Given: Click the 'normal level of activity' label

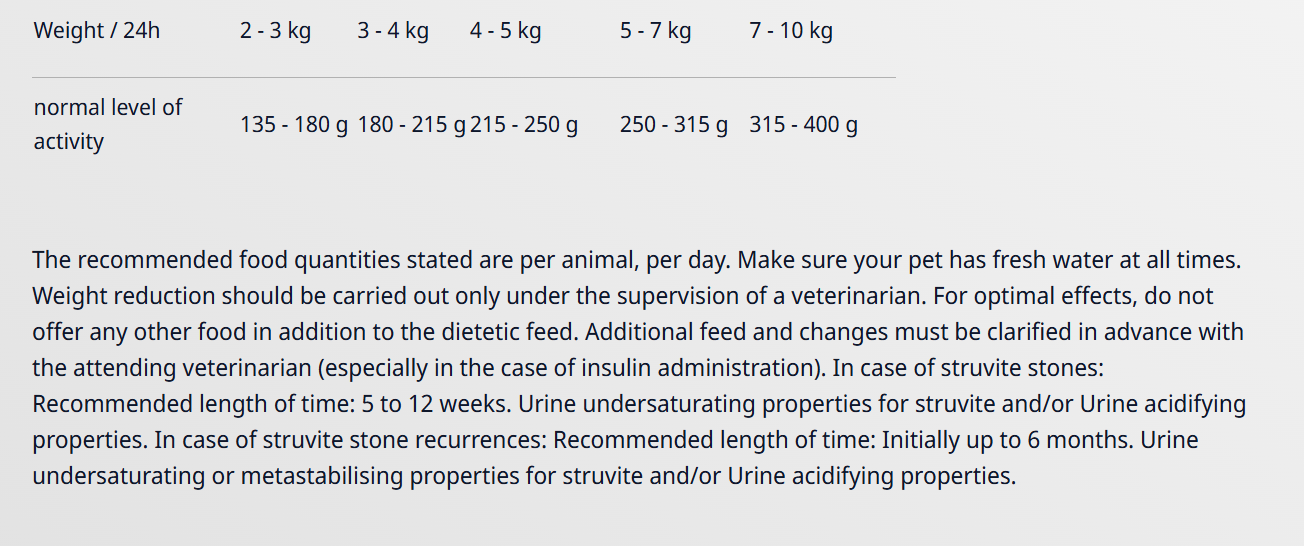Looking at the screenshot, I should (x=108, y=124).
